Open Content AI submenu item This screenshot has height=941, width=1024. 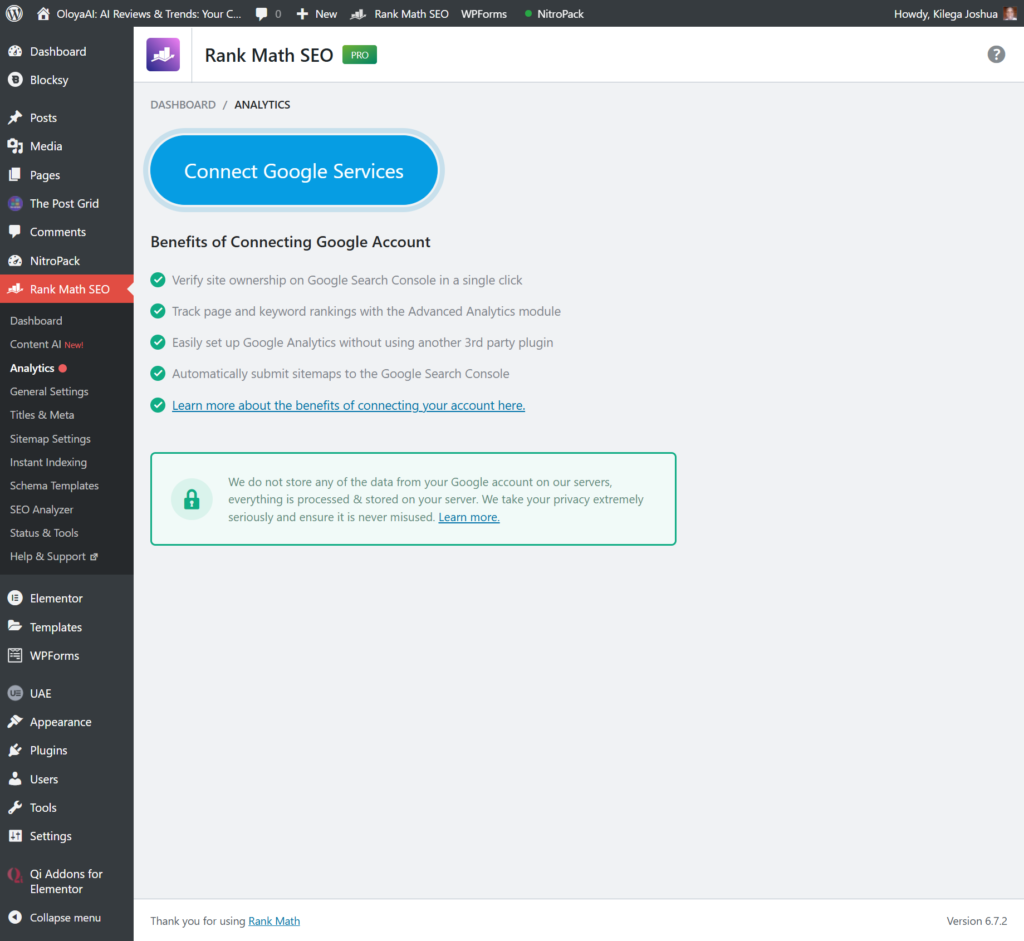[46, 344]
